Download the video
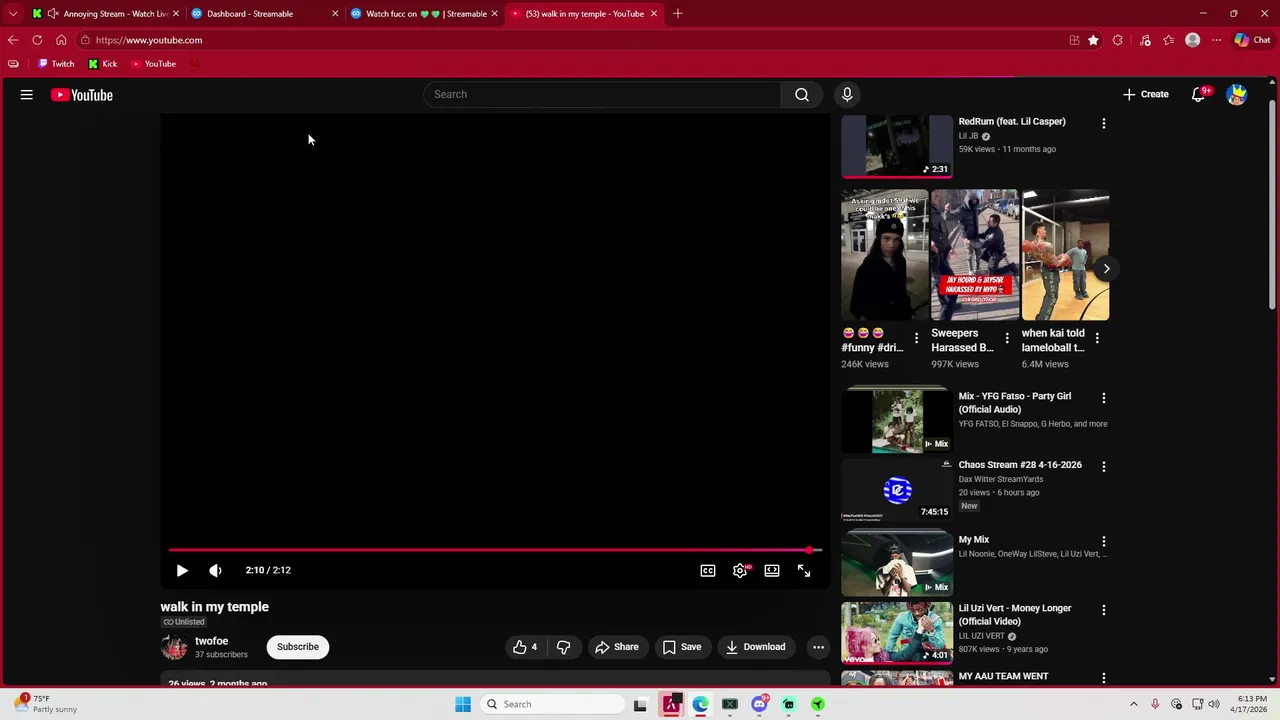1280x720 pixels. tap(756, 647)
